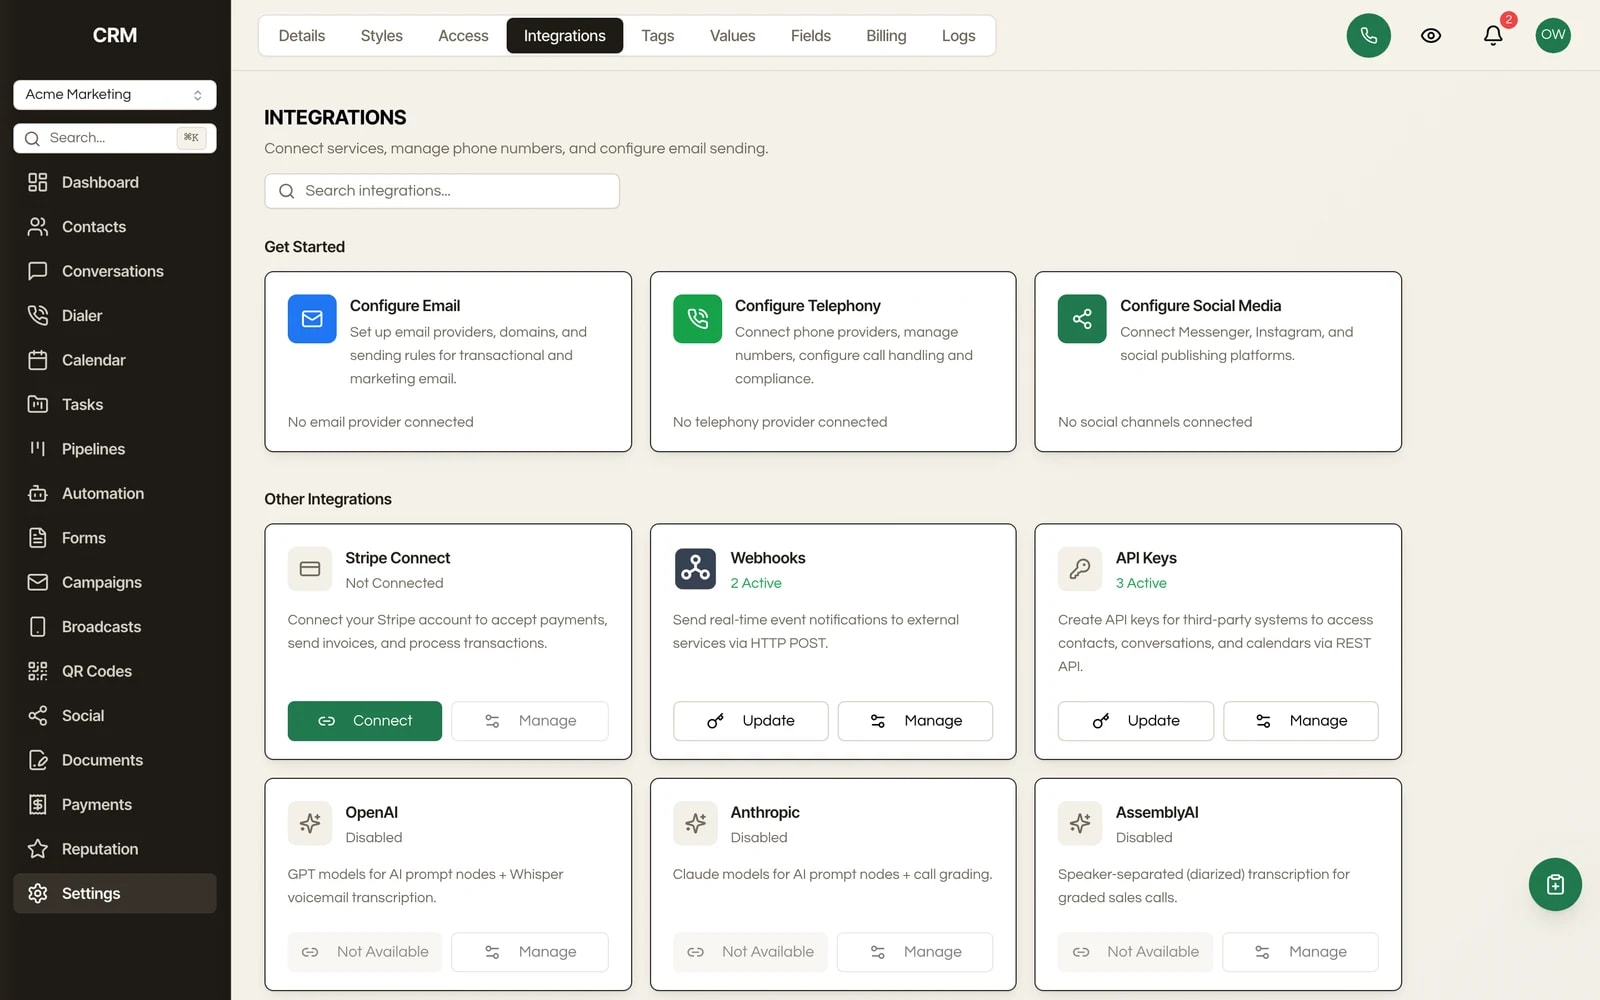Click the Configure Email envelope icon
The height and width of the screenshot is (1000, 1600).
(312, 319)
